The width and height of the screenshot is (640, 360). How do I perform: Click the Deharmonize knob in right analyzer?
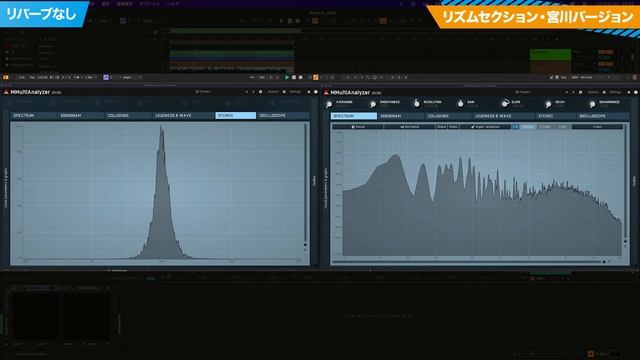pyautogui.click(x=593, y=104)
